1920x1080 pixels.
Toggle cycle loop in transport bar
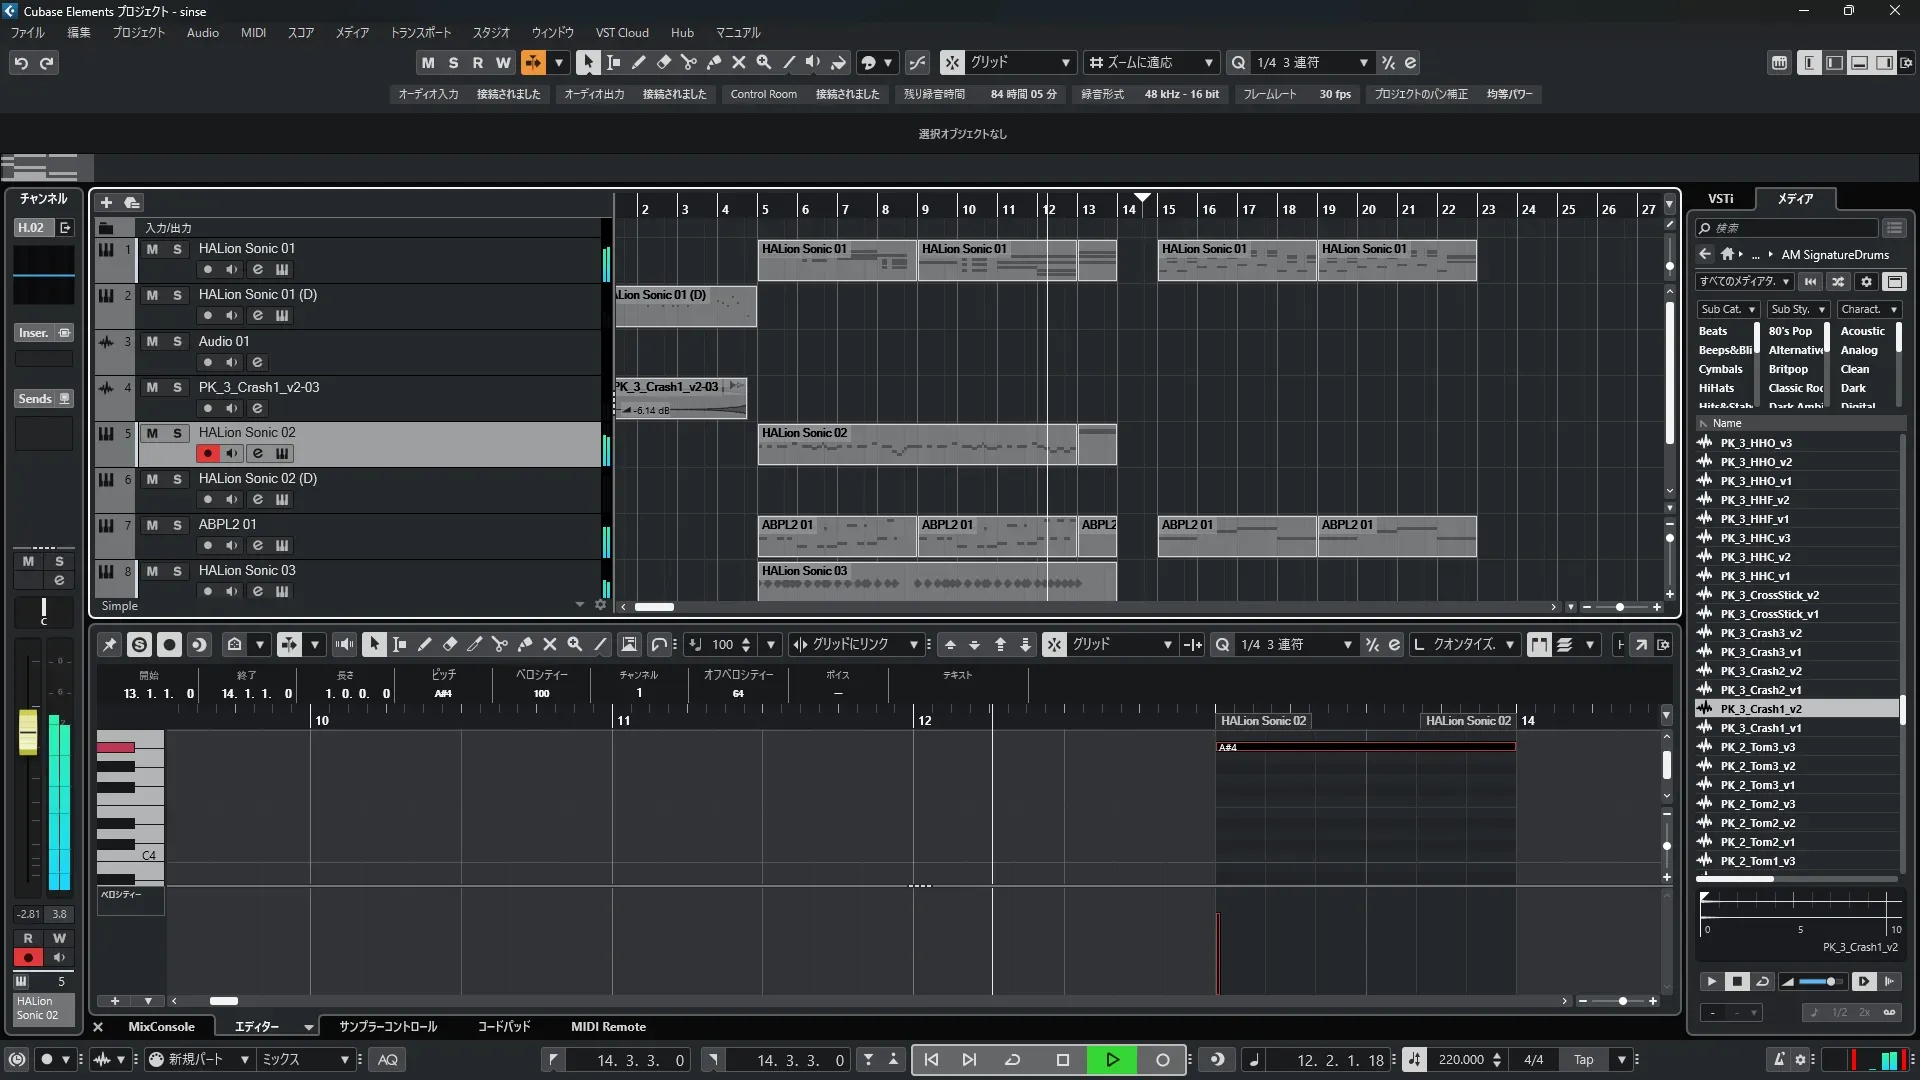pyautogui.click(x=1012, y=1060)
